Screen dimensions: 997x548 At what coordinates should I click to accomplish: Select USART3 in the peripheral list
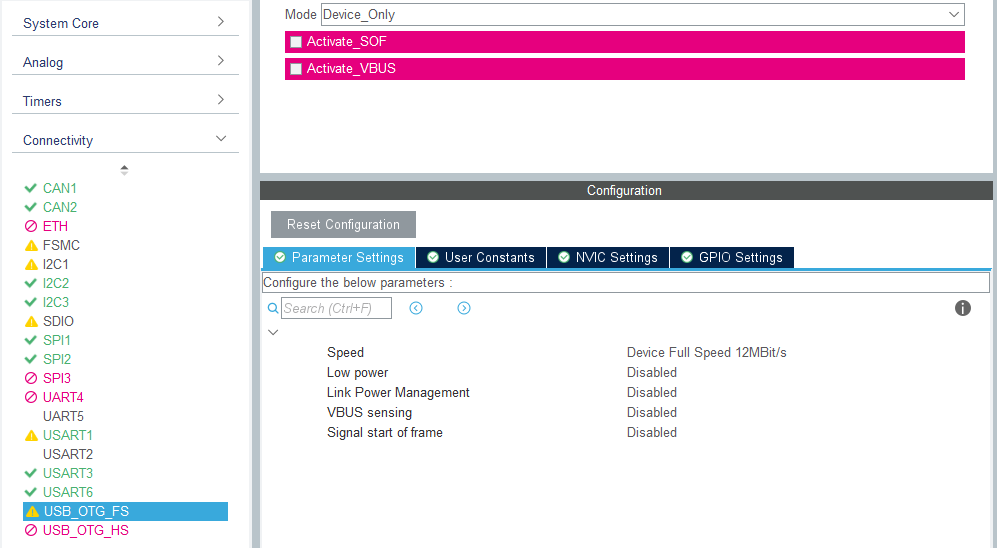pyautogui.click(x=67, y=473)
